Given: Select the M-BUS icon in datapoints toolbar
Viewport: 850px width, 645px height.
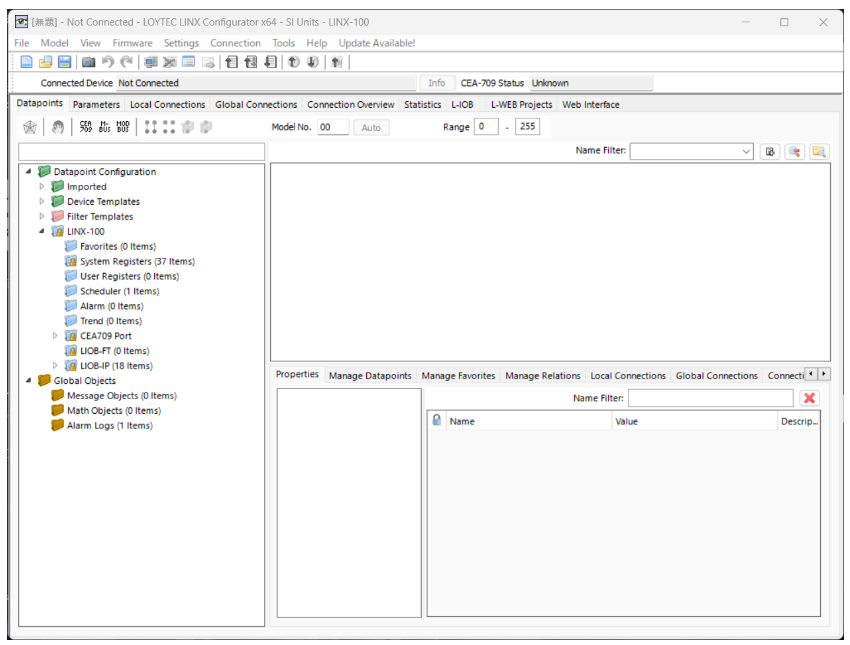Looking at the screenshot, I should tap(105, 127).
